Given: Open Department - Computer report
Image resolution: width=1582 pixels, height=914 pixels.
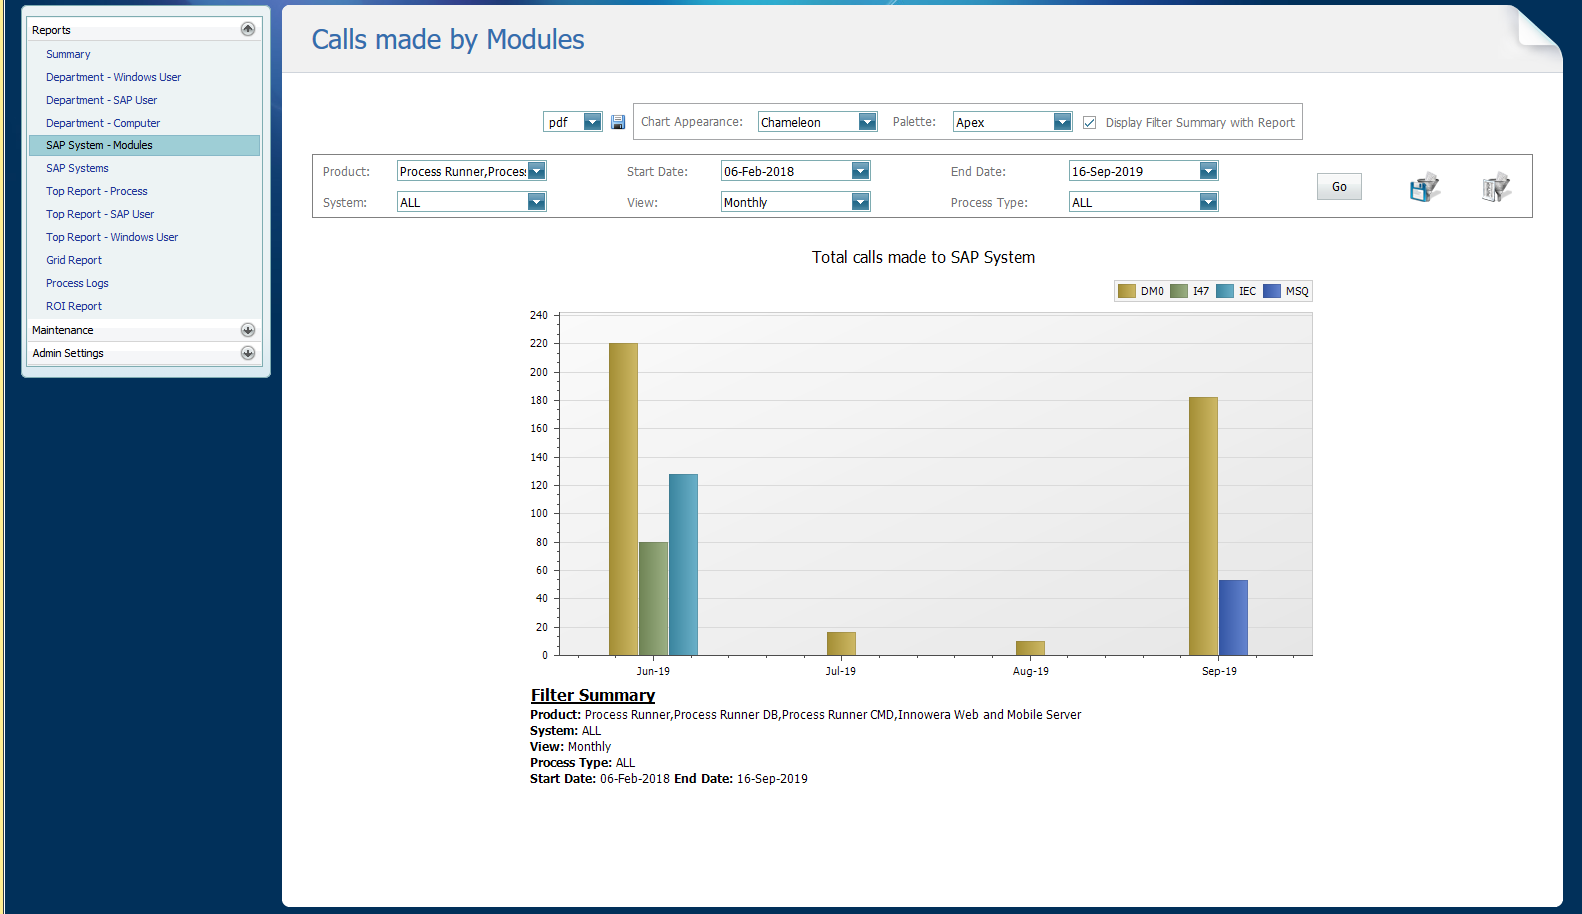Looking at the screenshot, I should [x=103, y=123].
